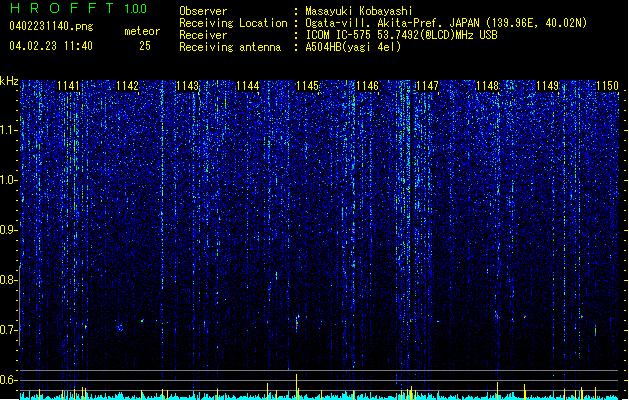Viewport: 629px width, 400px height.
Task: Click time marker 1142
Action: click(x=128, y=86)
